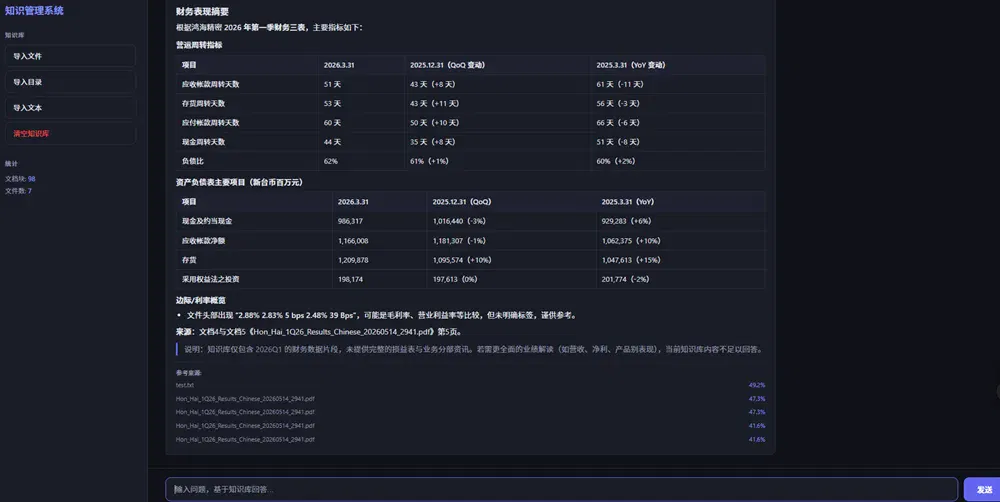The height and width of the screenshot is (502, 1000).
Task: Send the question with 发送 button
Action: pos(983,489)
